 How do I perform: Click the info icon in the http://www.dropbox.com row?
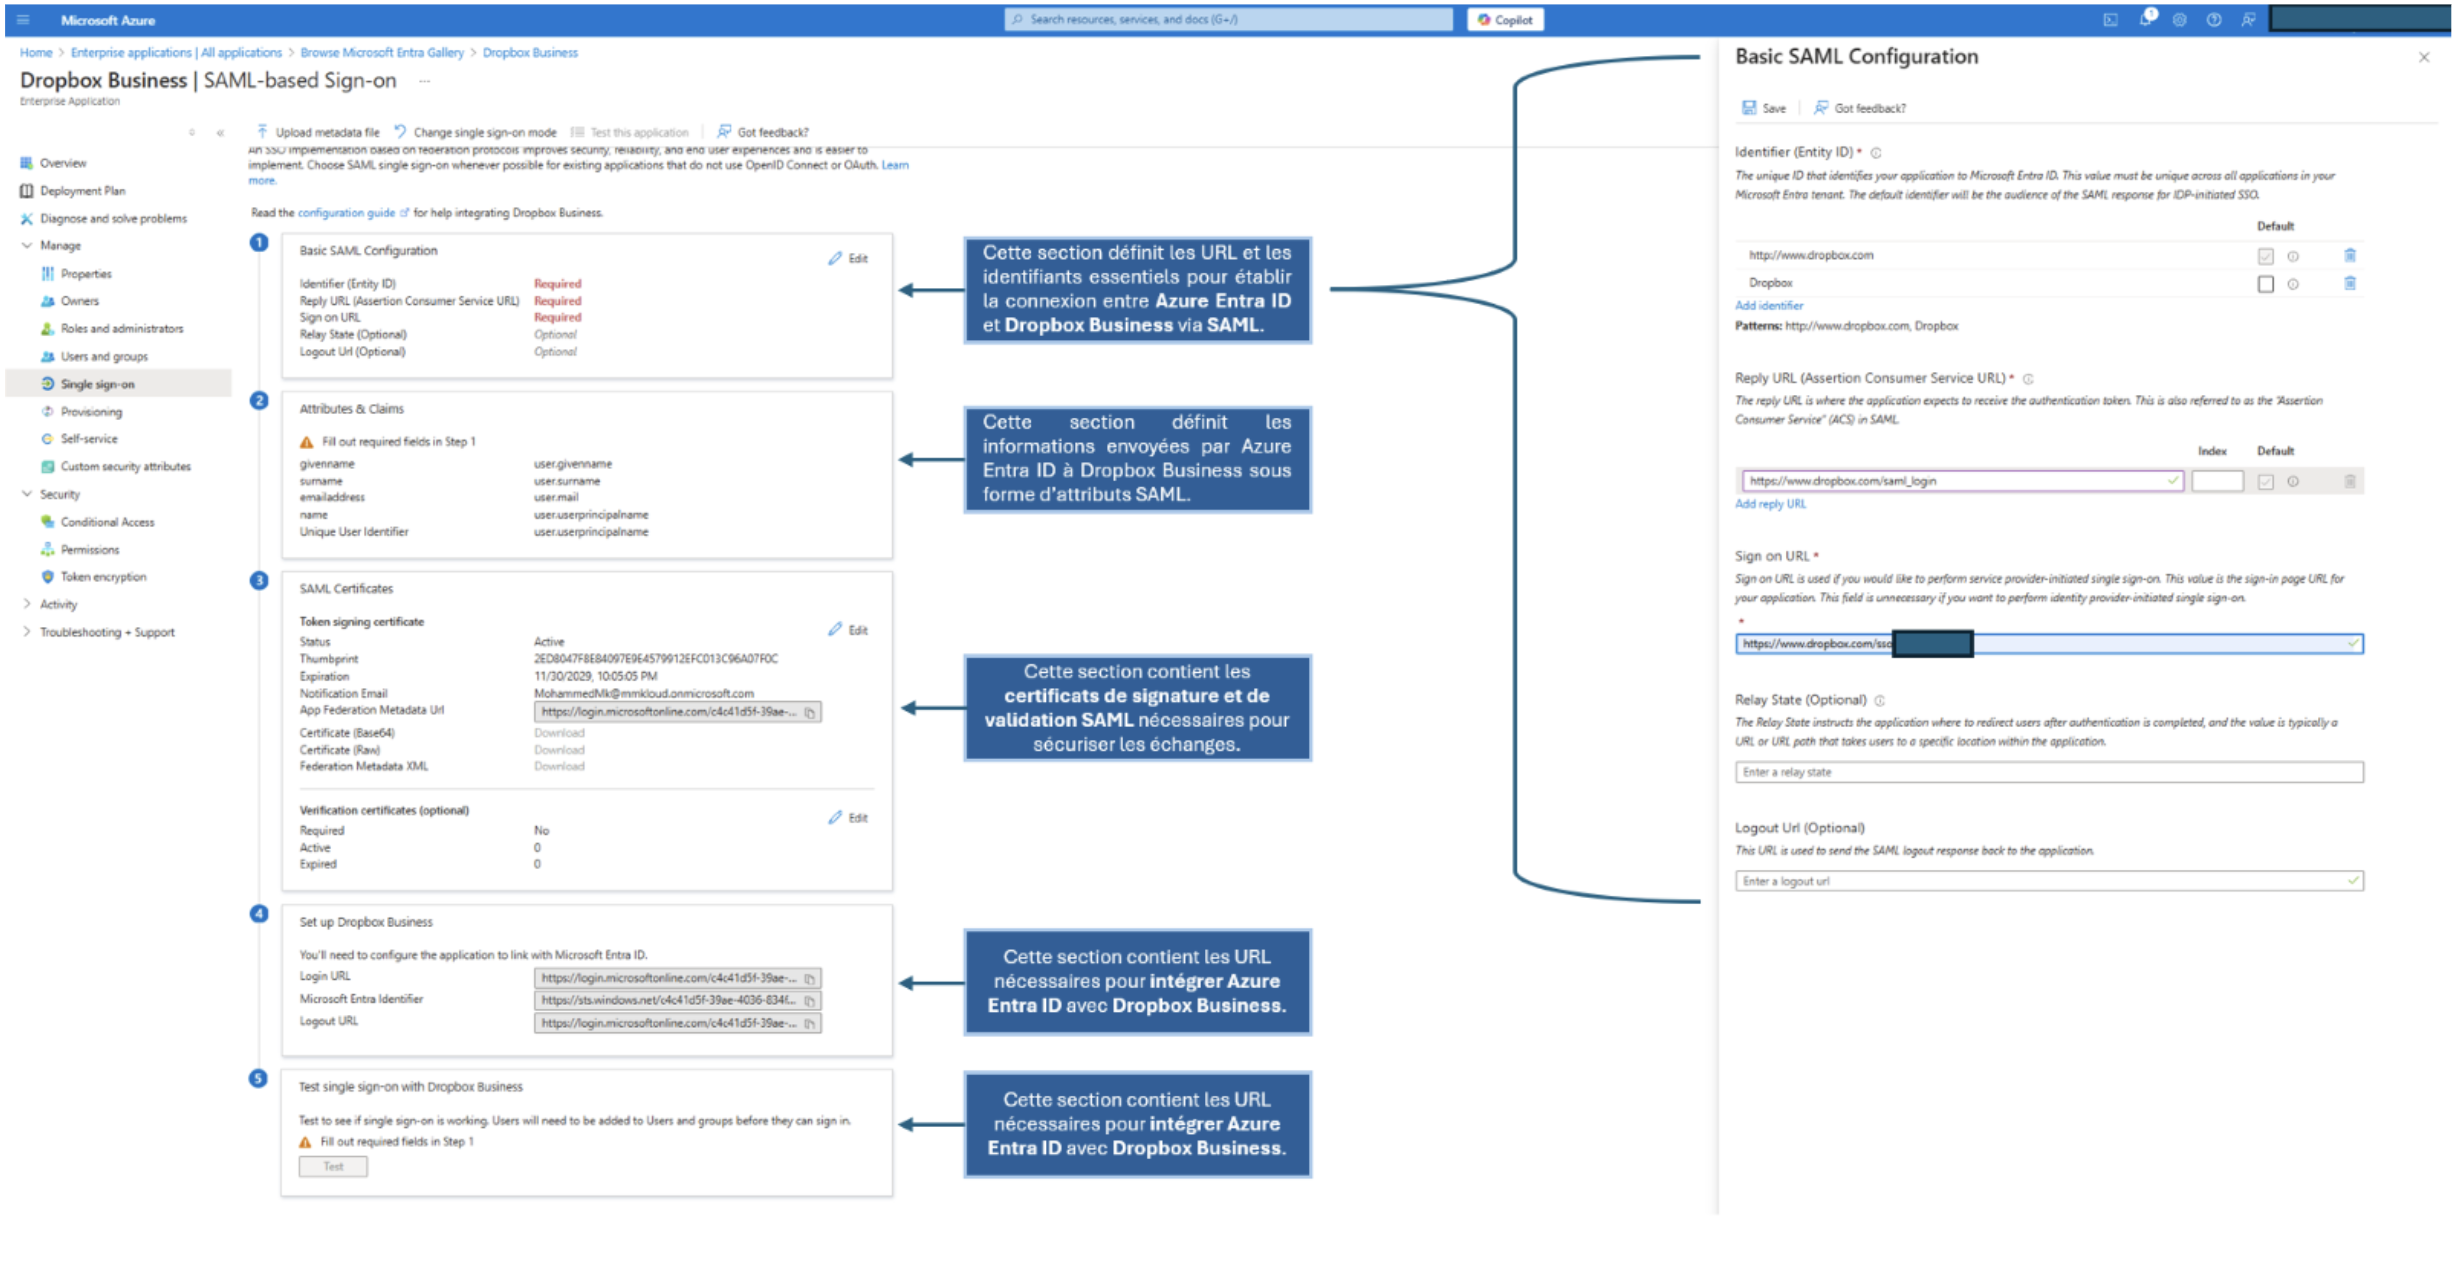[2293, 257]
